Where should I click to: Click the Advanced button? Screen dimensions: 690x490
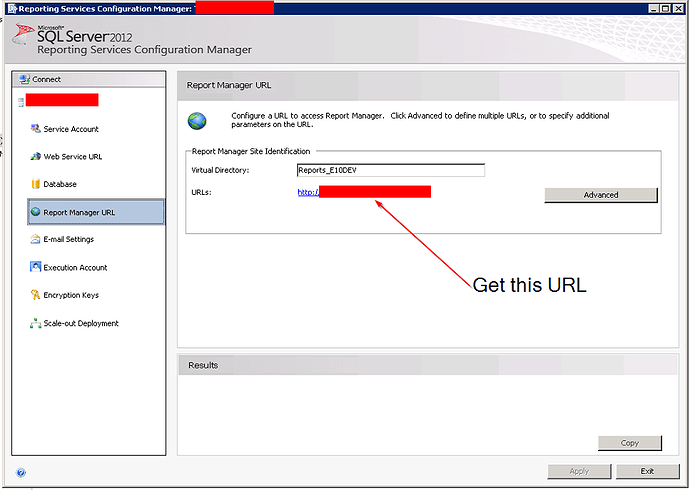click(x=601, y=195)
